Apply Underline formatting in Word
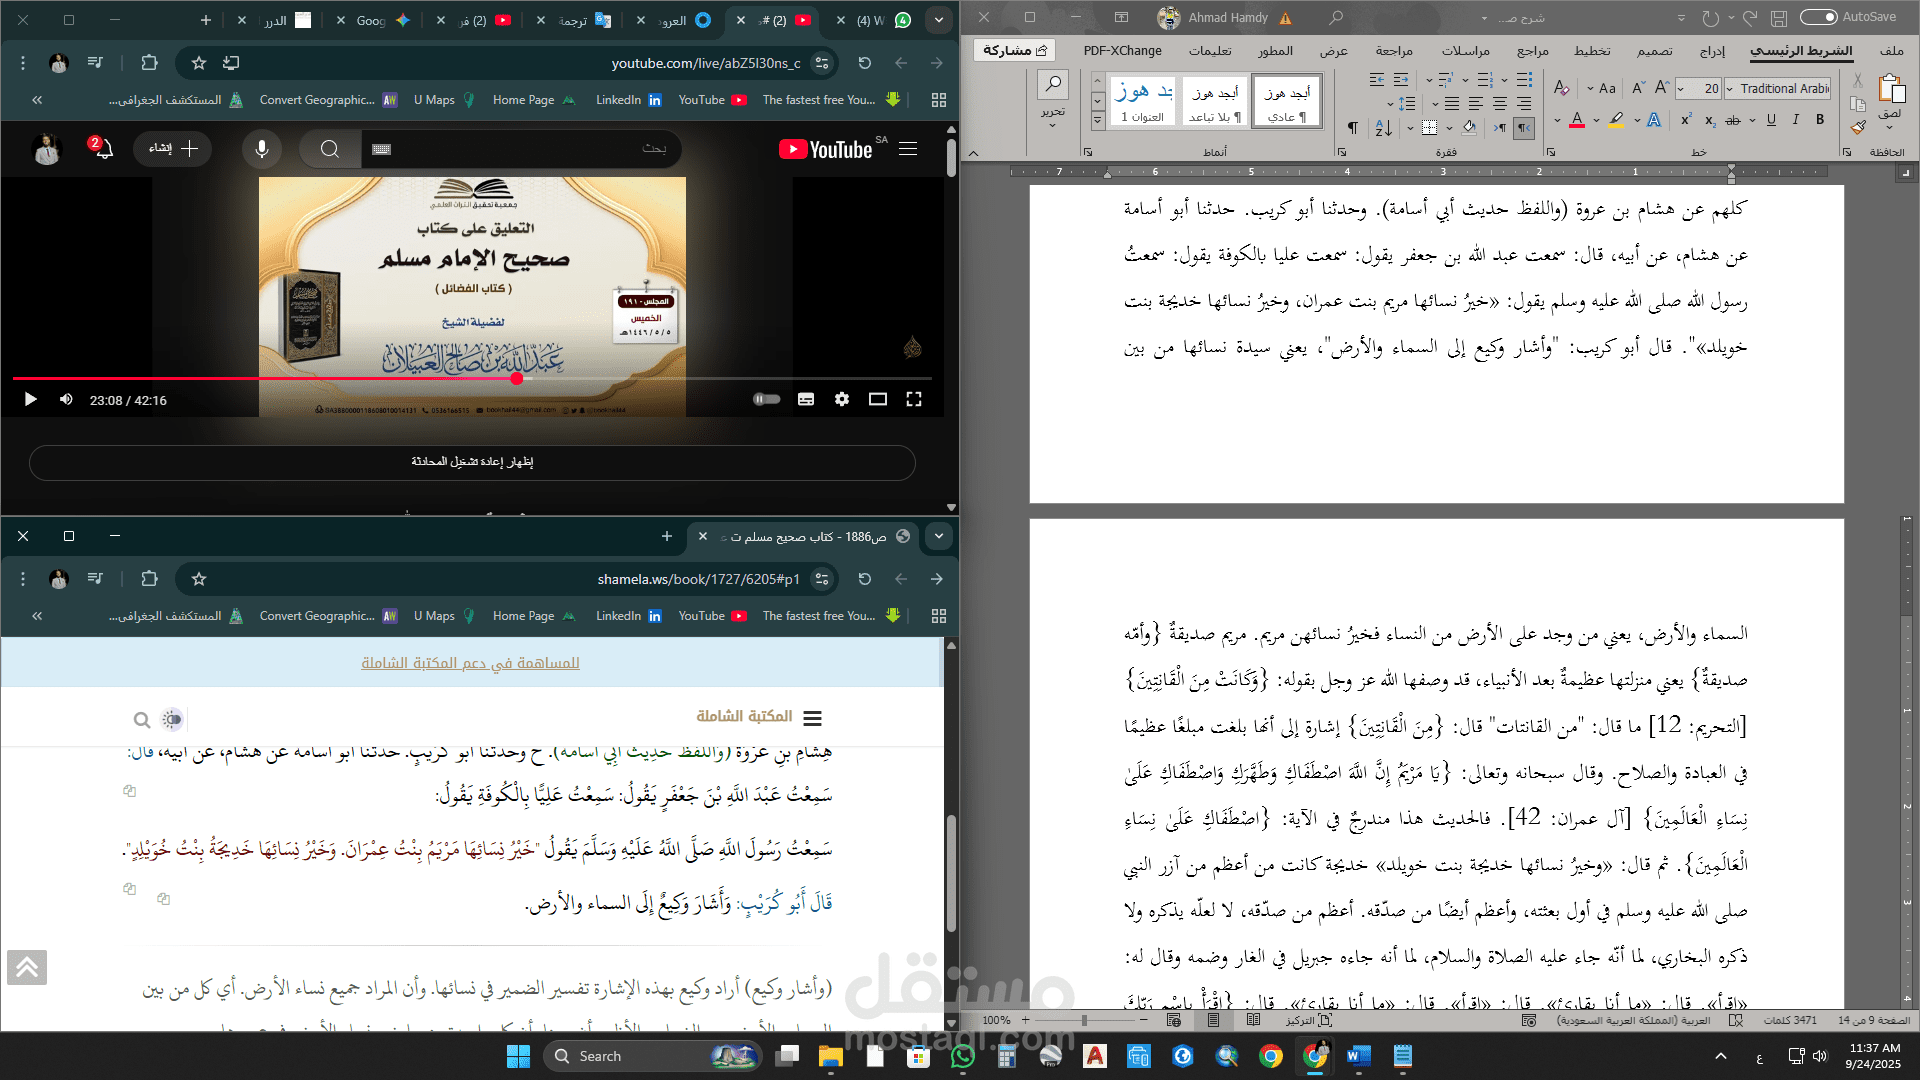The image size is (1920, 1080). tap(1771, 120)
